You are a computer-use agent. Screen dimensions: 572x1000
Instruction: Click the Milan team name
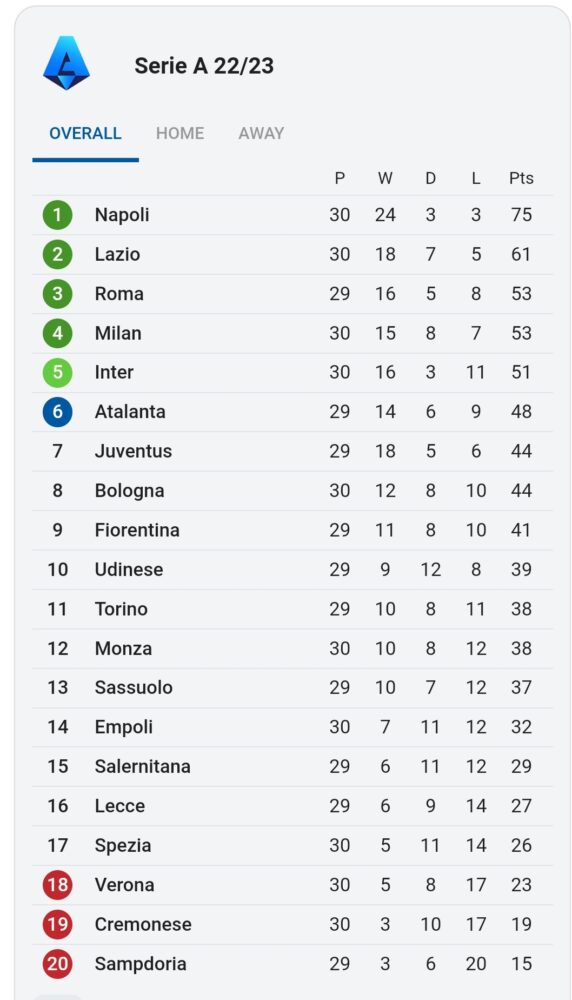click(x=118, y=334)
